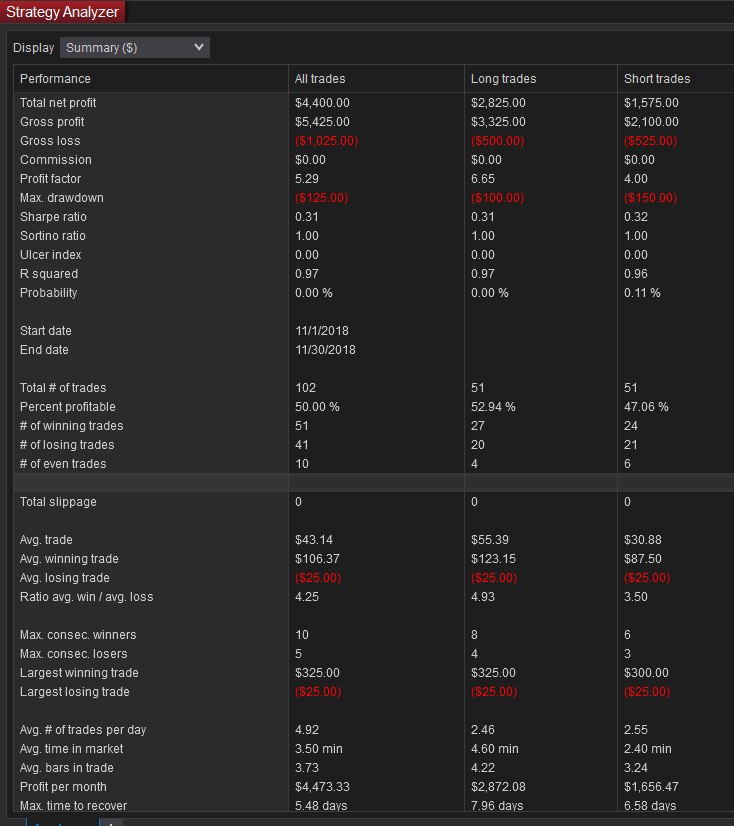Click the Display label text
Image resolution: width=734 pixels, height=826 pixels.
tap(34, 48)
